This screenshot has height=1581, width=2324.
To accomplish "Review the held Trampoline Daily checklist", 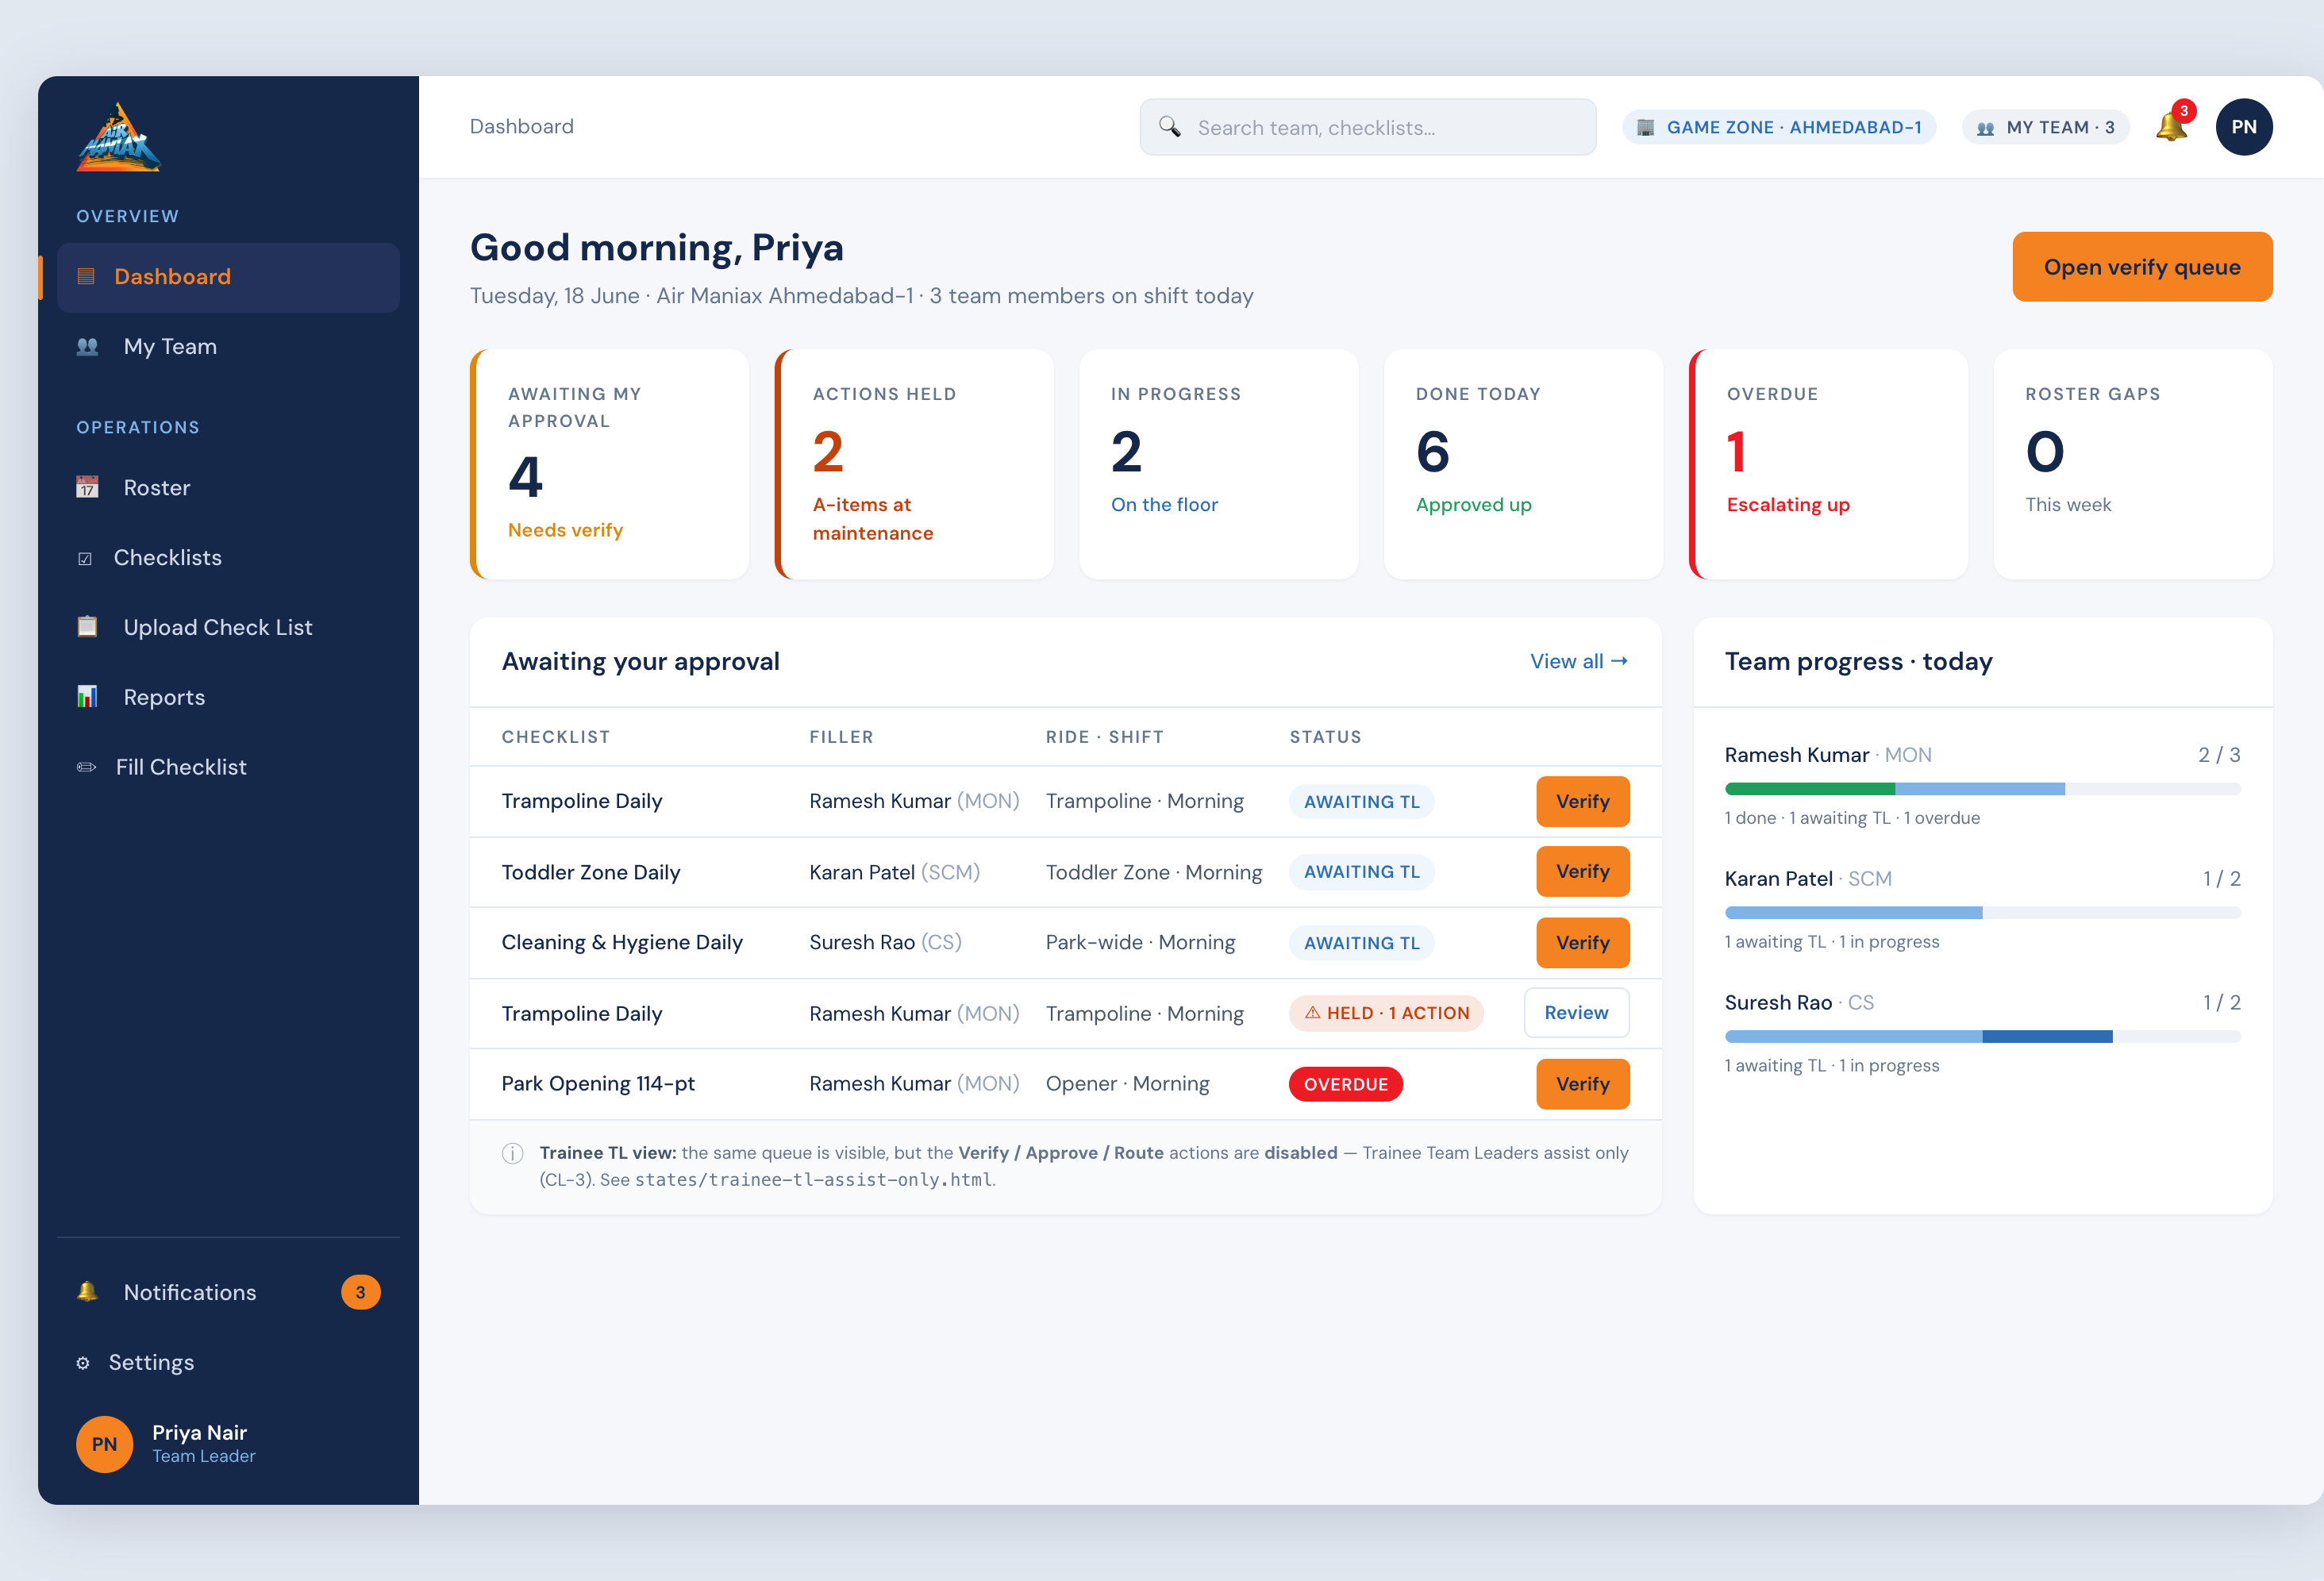I will tap(1576, 1013).
